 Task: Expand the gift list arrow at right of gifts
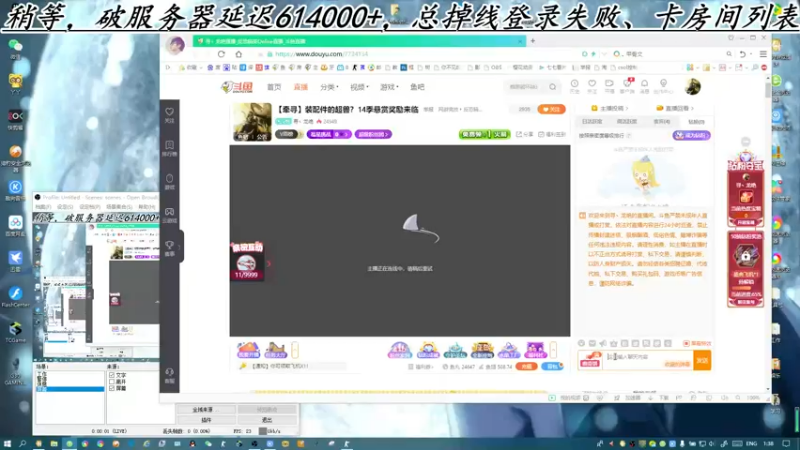[554, 350]
